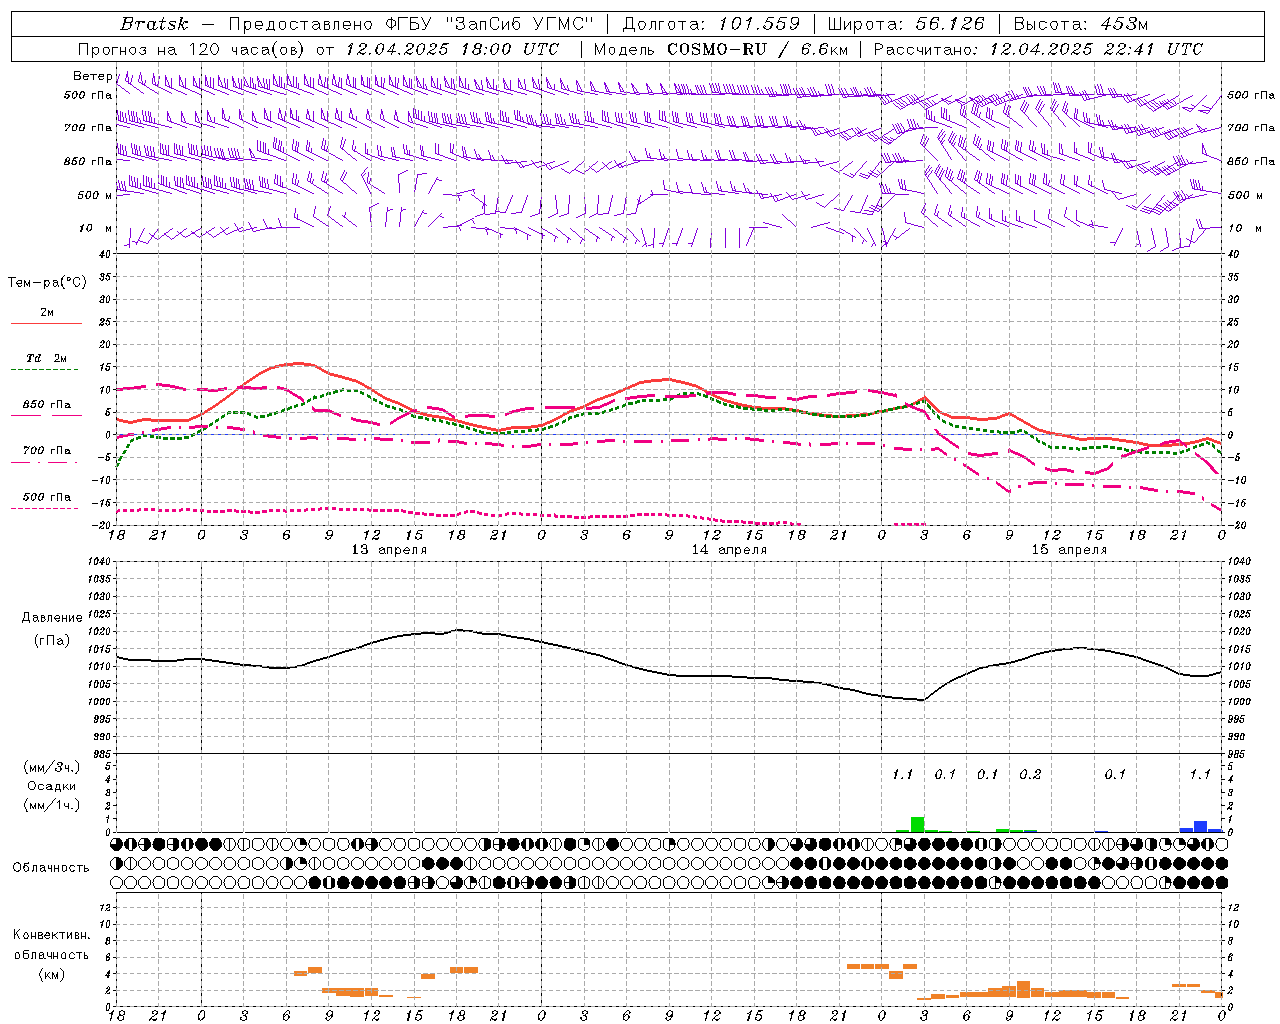Click the grid resolution value 6.6км
1280x1024 pixels.
tap(824, 49)
